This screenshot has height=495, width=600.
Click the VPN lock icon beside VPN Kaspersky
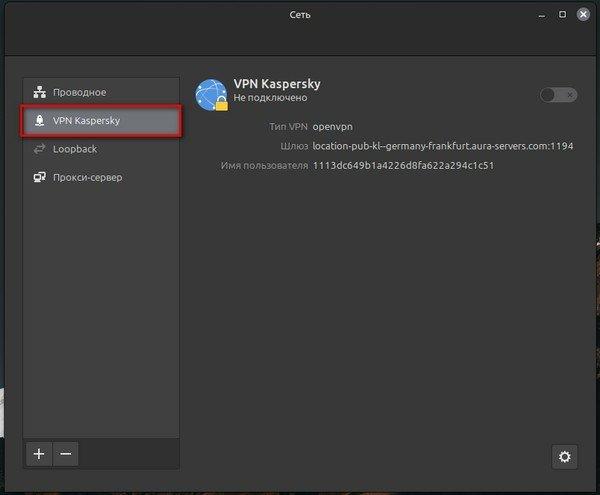pyautogui.click(x=39, y=121)
